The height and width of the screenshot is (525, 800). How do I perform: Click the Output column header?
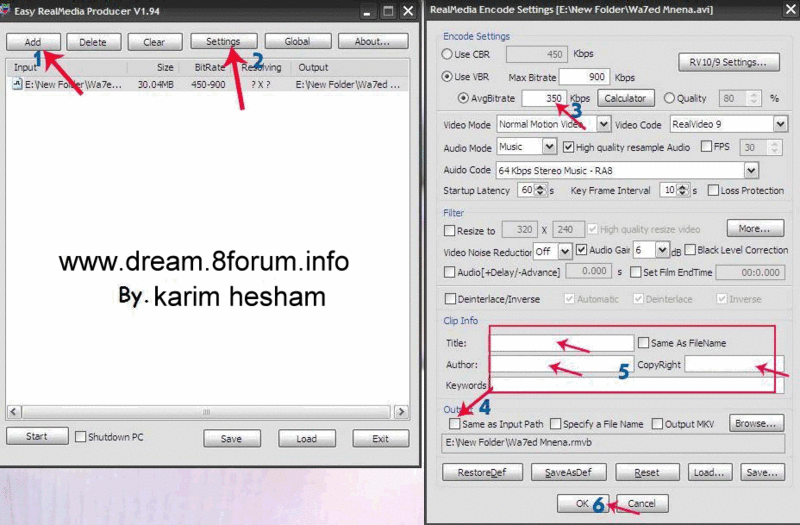coord(313,67)
